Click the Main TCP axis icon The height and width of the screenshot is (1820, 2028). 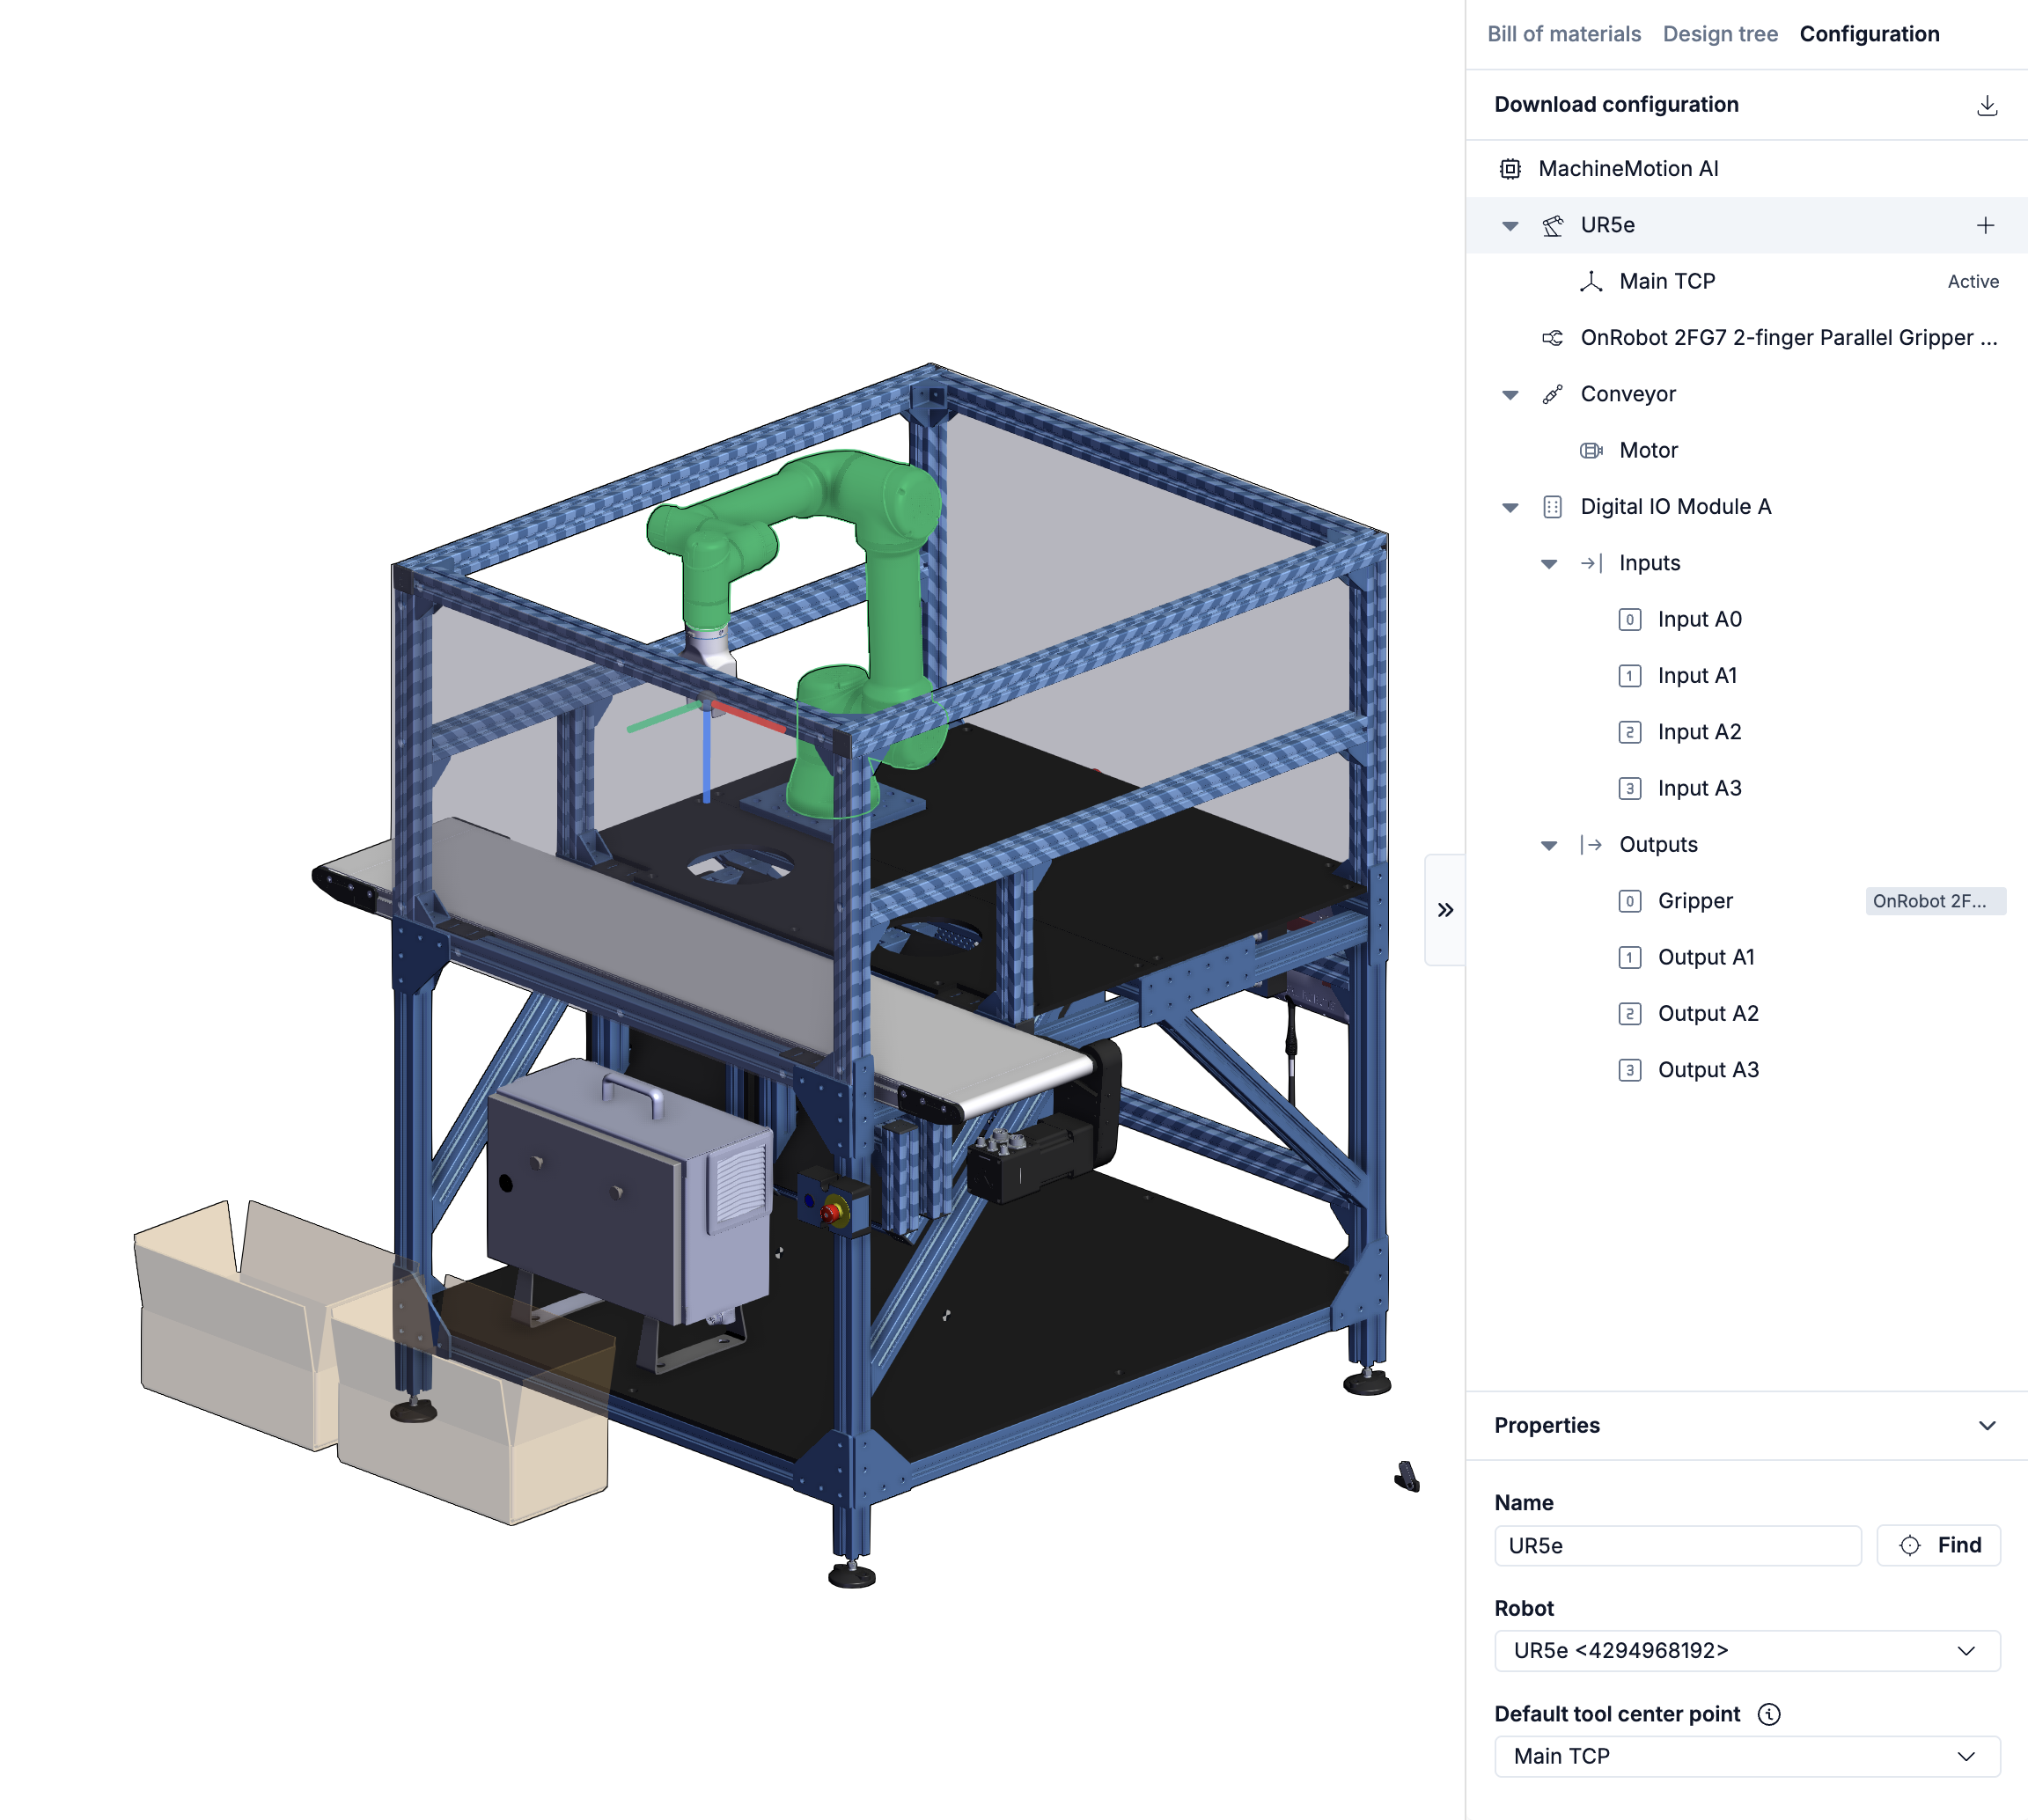click(x=1591, y=282)
